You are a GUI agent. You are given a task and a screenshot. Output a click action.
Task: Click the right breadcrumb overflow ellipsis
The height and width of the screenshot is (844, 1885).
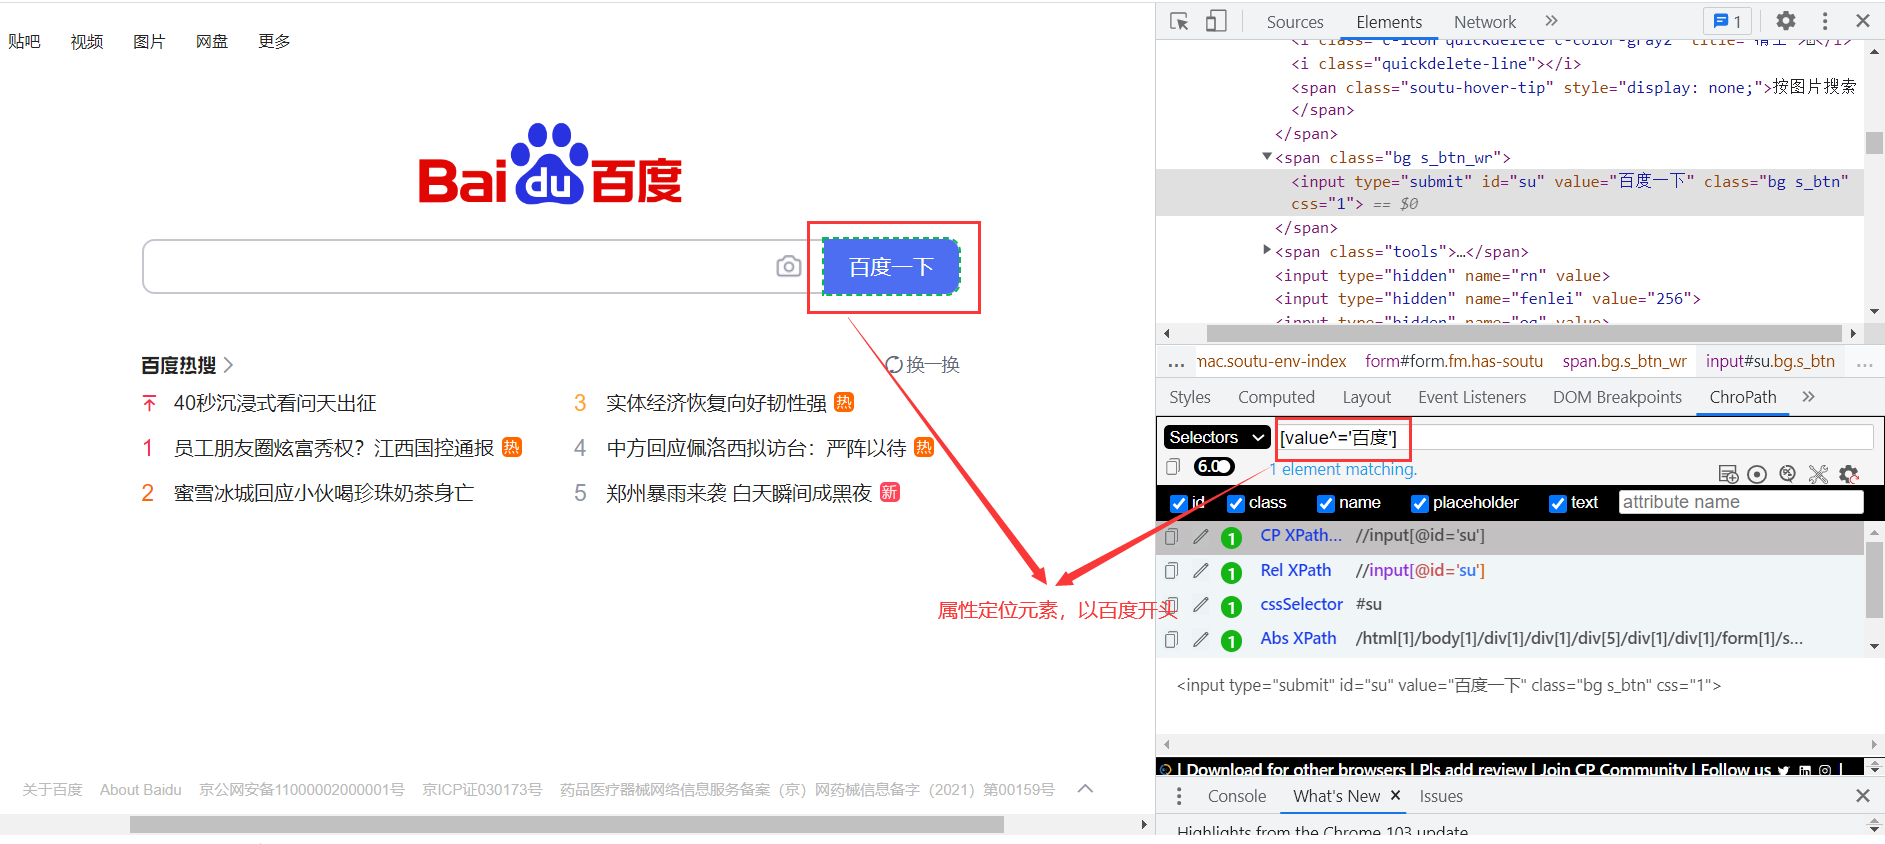pyautogui.click(x=1865, y=363)
